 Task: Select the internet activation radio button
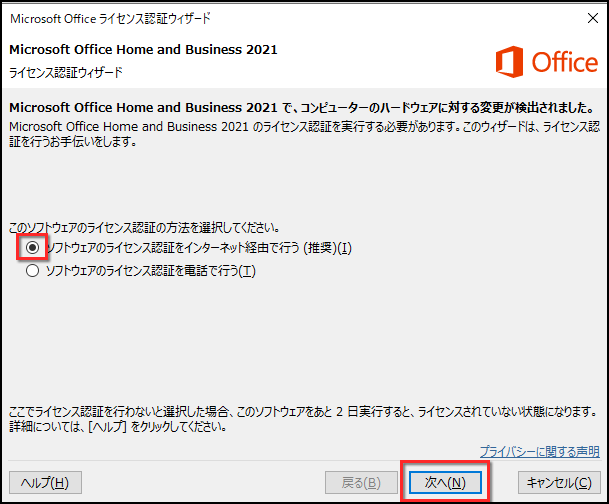tap(33, 247)
